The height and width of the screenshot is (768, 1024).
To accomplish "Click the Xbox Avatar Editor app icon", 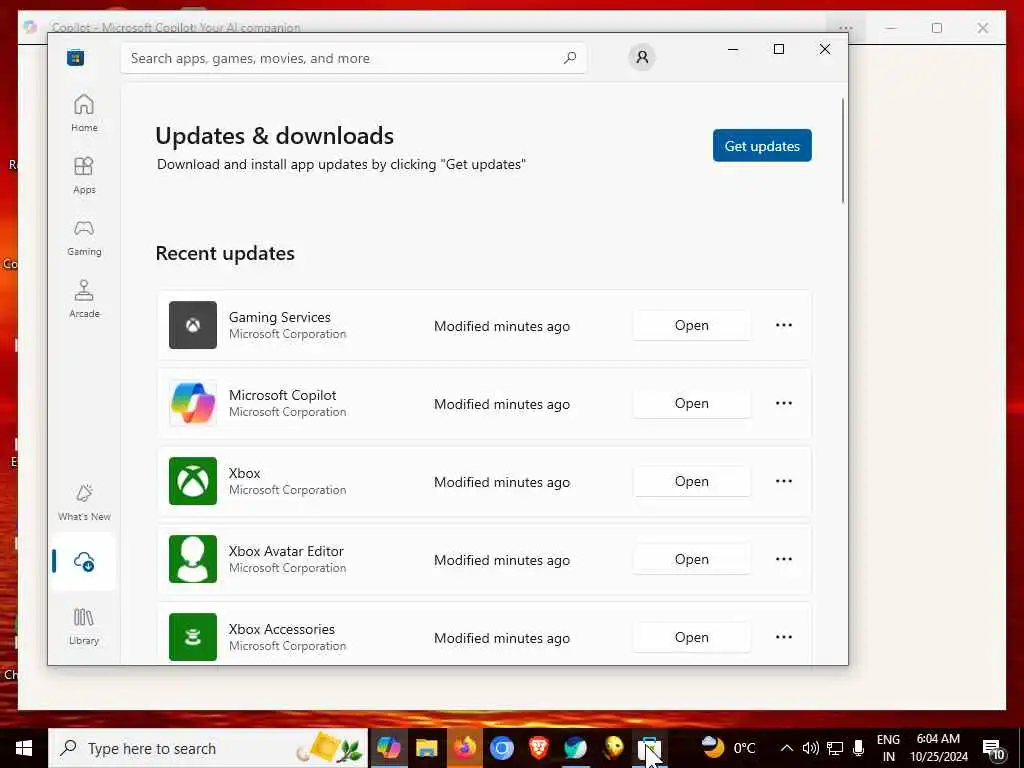I will [193, 559].
